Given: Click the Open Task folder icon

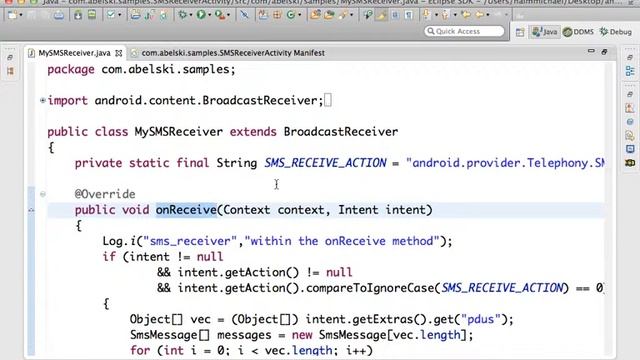Looking at the screenshot, I should pos(329,15).
